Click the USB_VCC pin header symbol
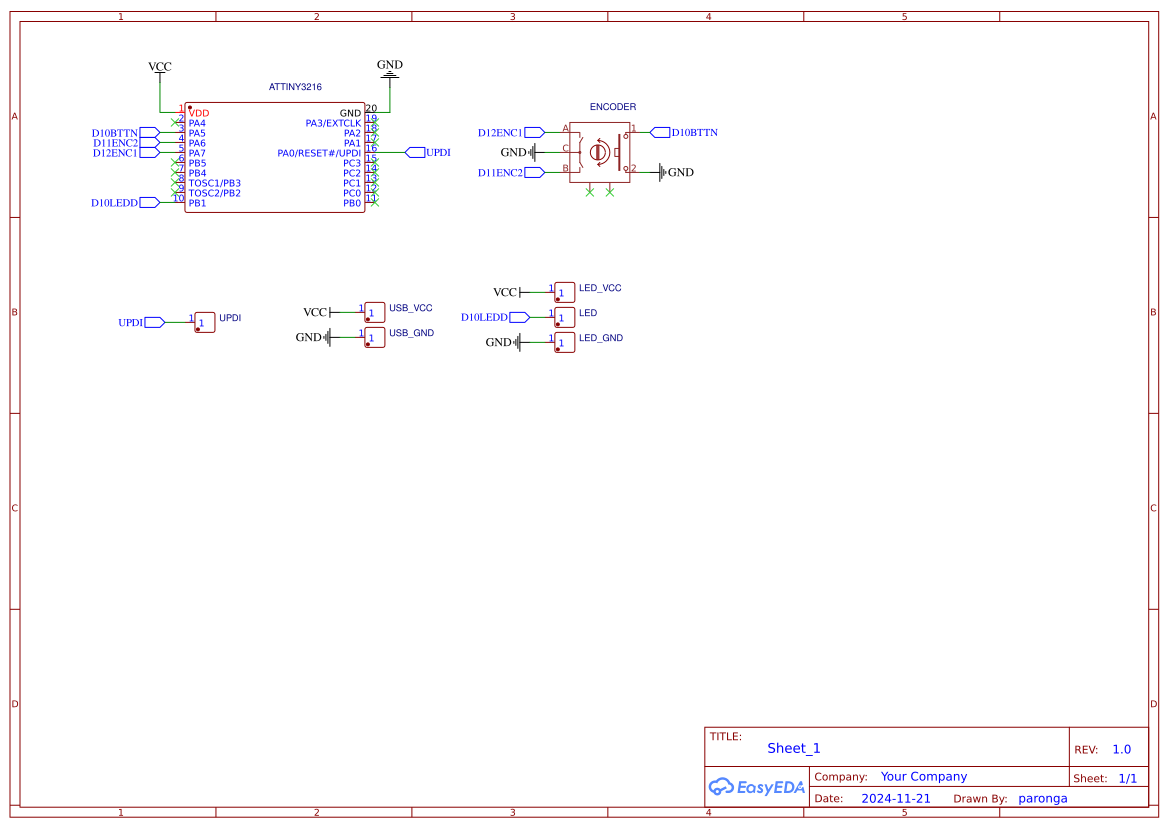Screen dimensions: 1169x828 click(373, 311)
